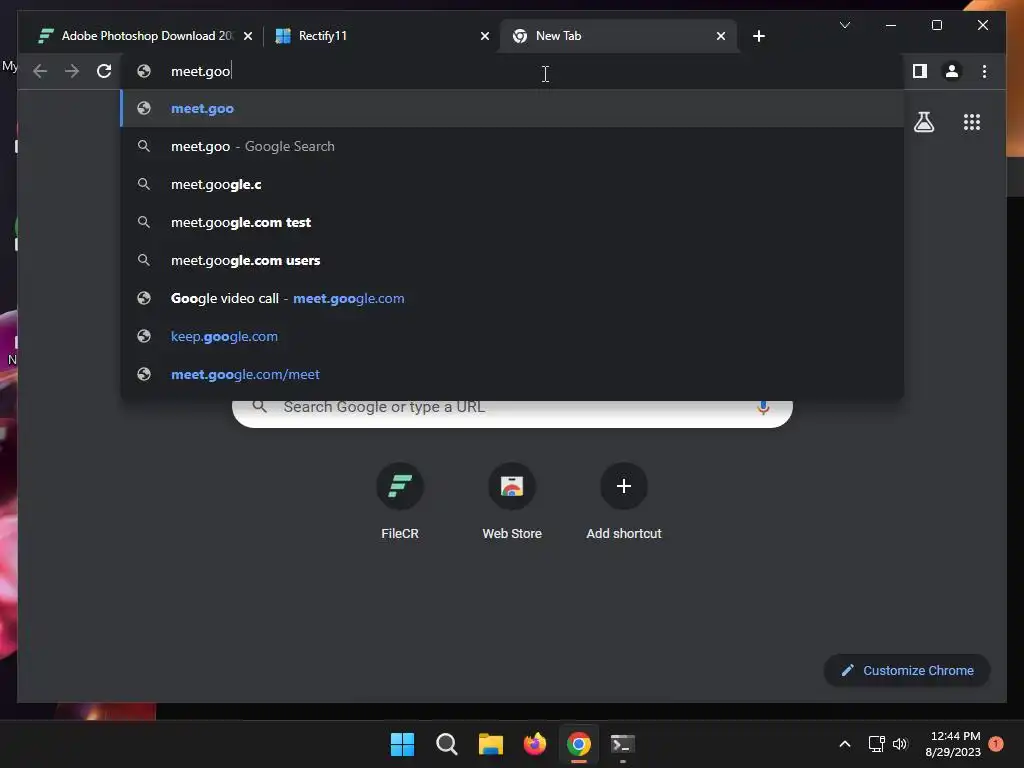Viewport: 1024px width, 768px height.
Task: Open File Explorer from the taskbar
Action: point(490,744)
